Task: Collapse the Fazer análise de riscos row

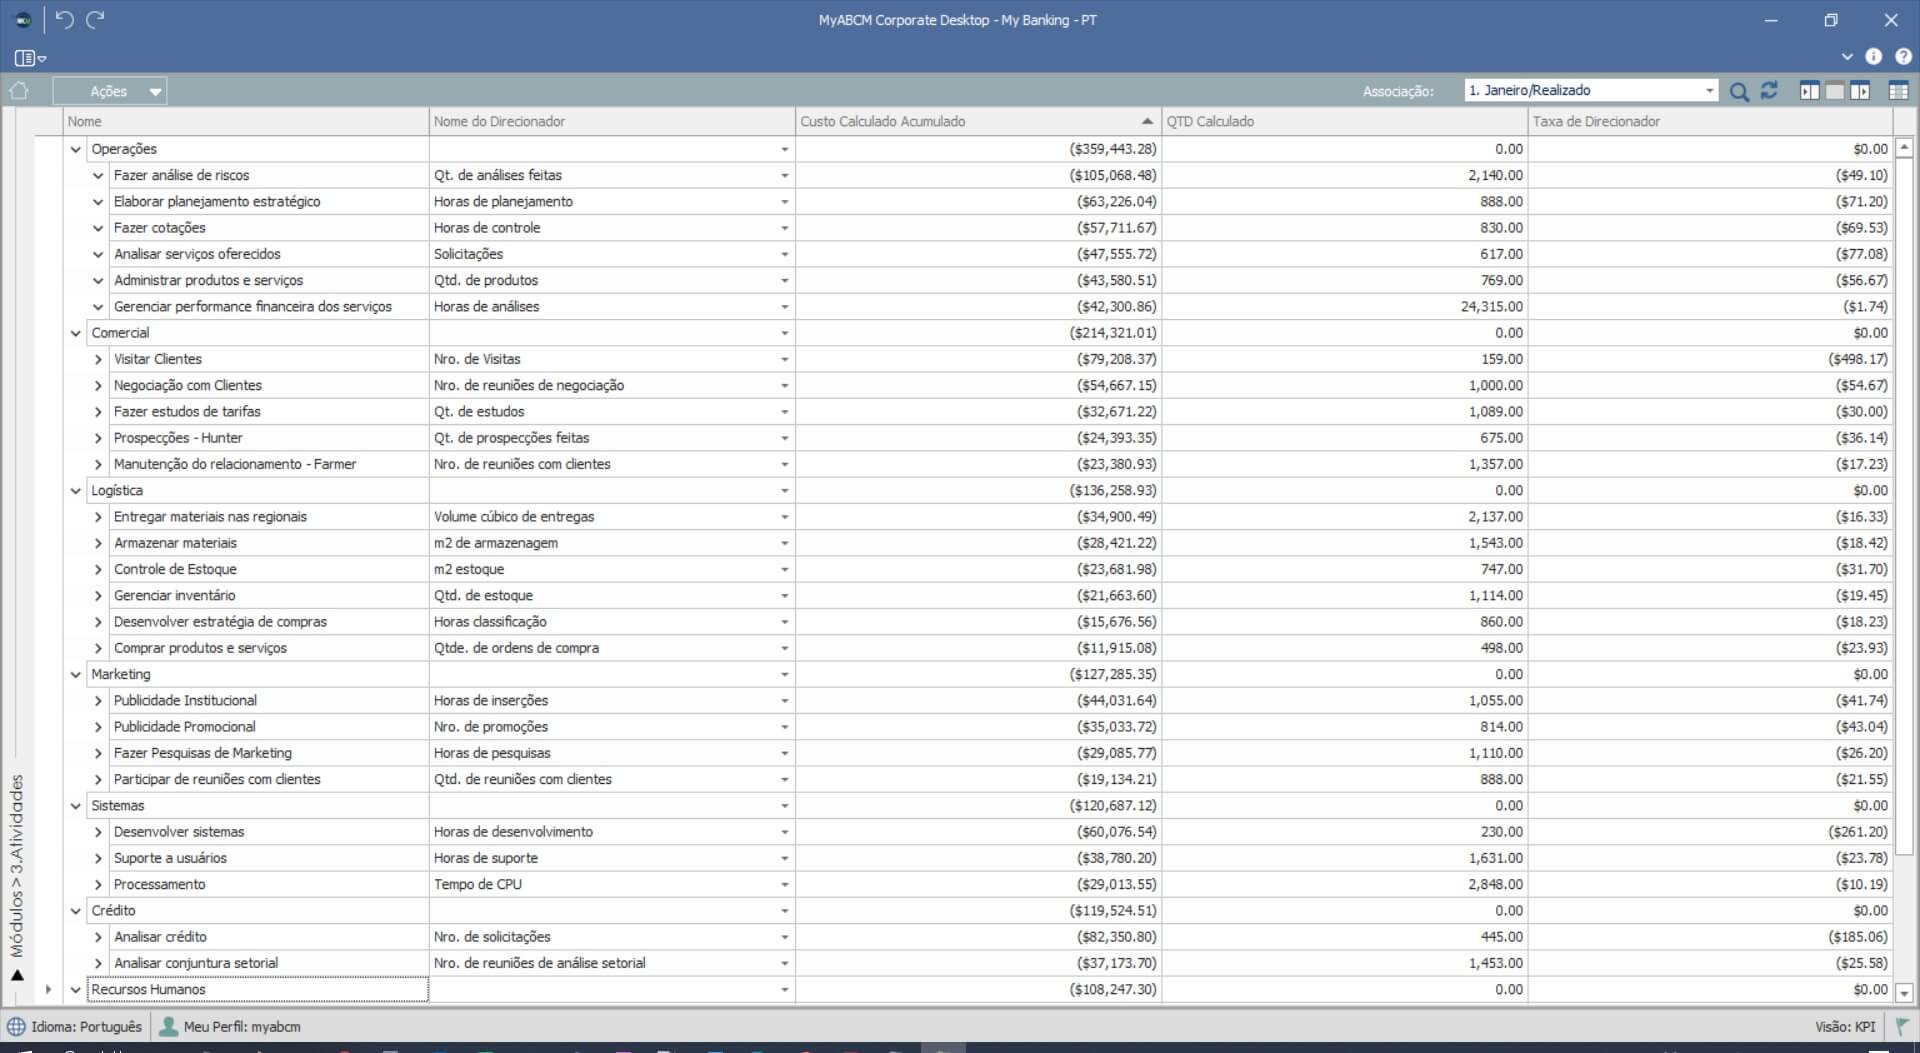Action: pos(98,175)
